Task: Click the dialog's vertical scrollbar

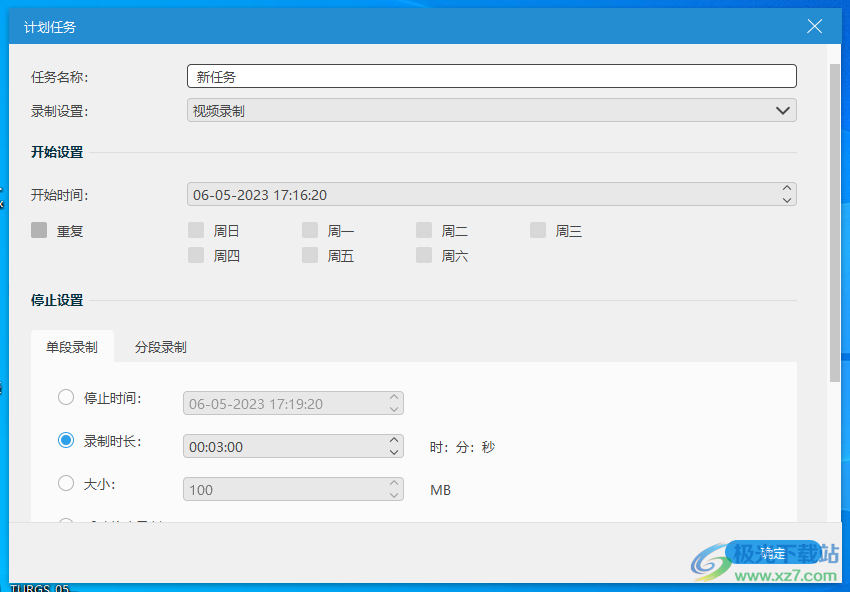Action: [835, 222]
